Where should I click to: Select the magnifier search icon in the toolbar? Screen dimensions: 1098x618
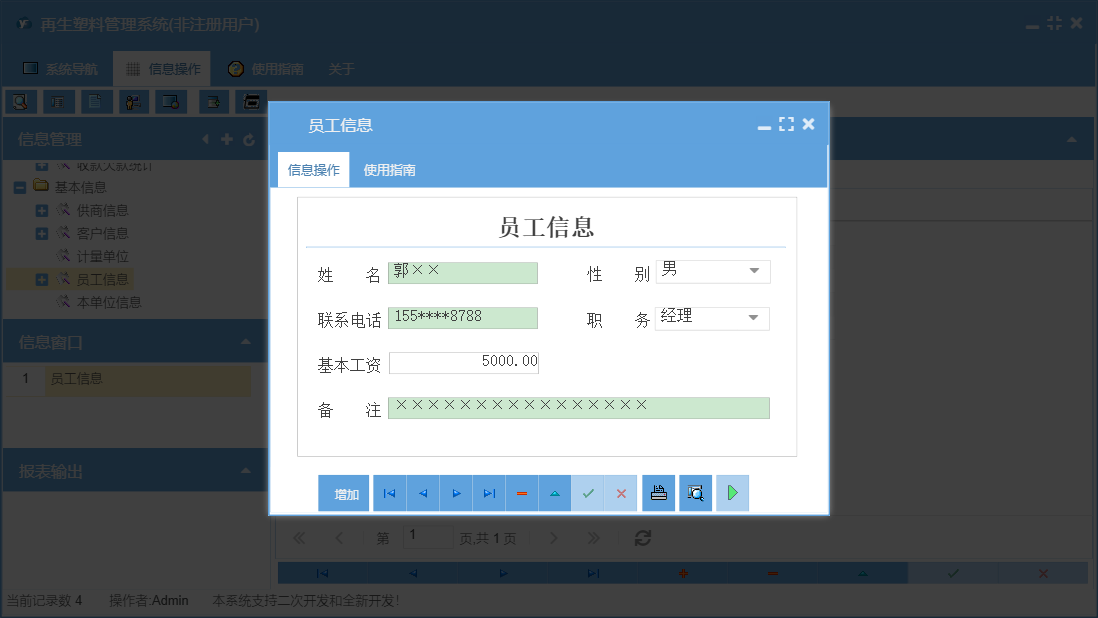point(20,101)
